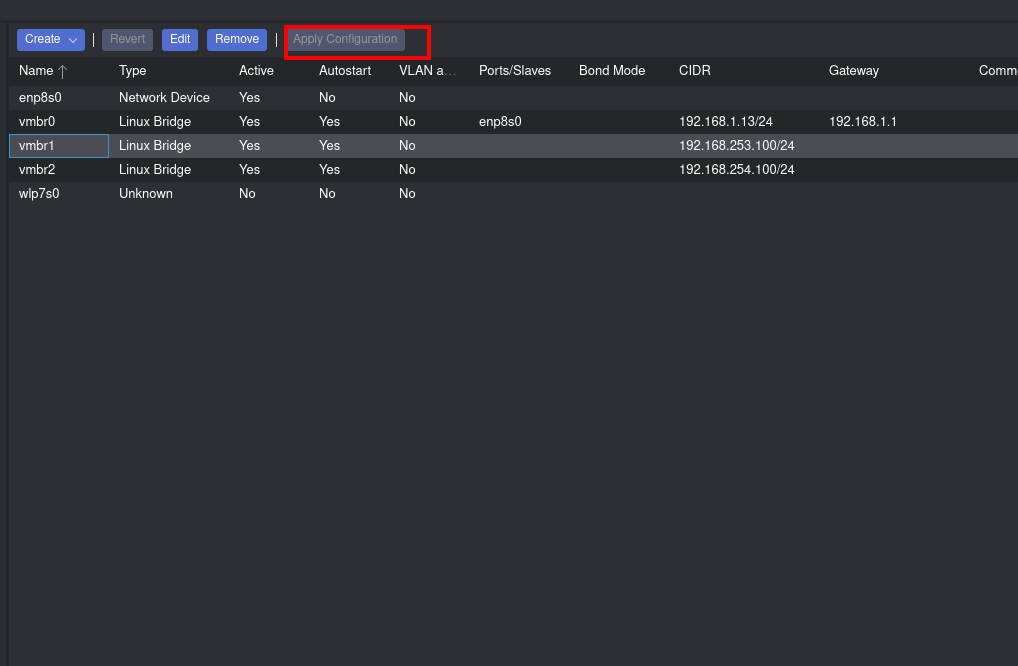Screen dimensions: 1018x666
Task: Click Apply Configuration button
Action: (x=345, y=40)
